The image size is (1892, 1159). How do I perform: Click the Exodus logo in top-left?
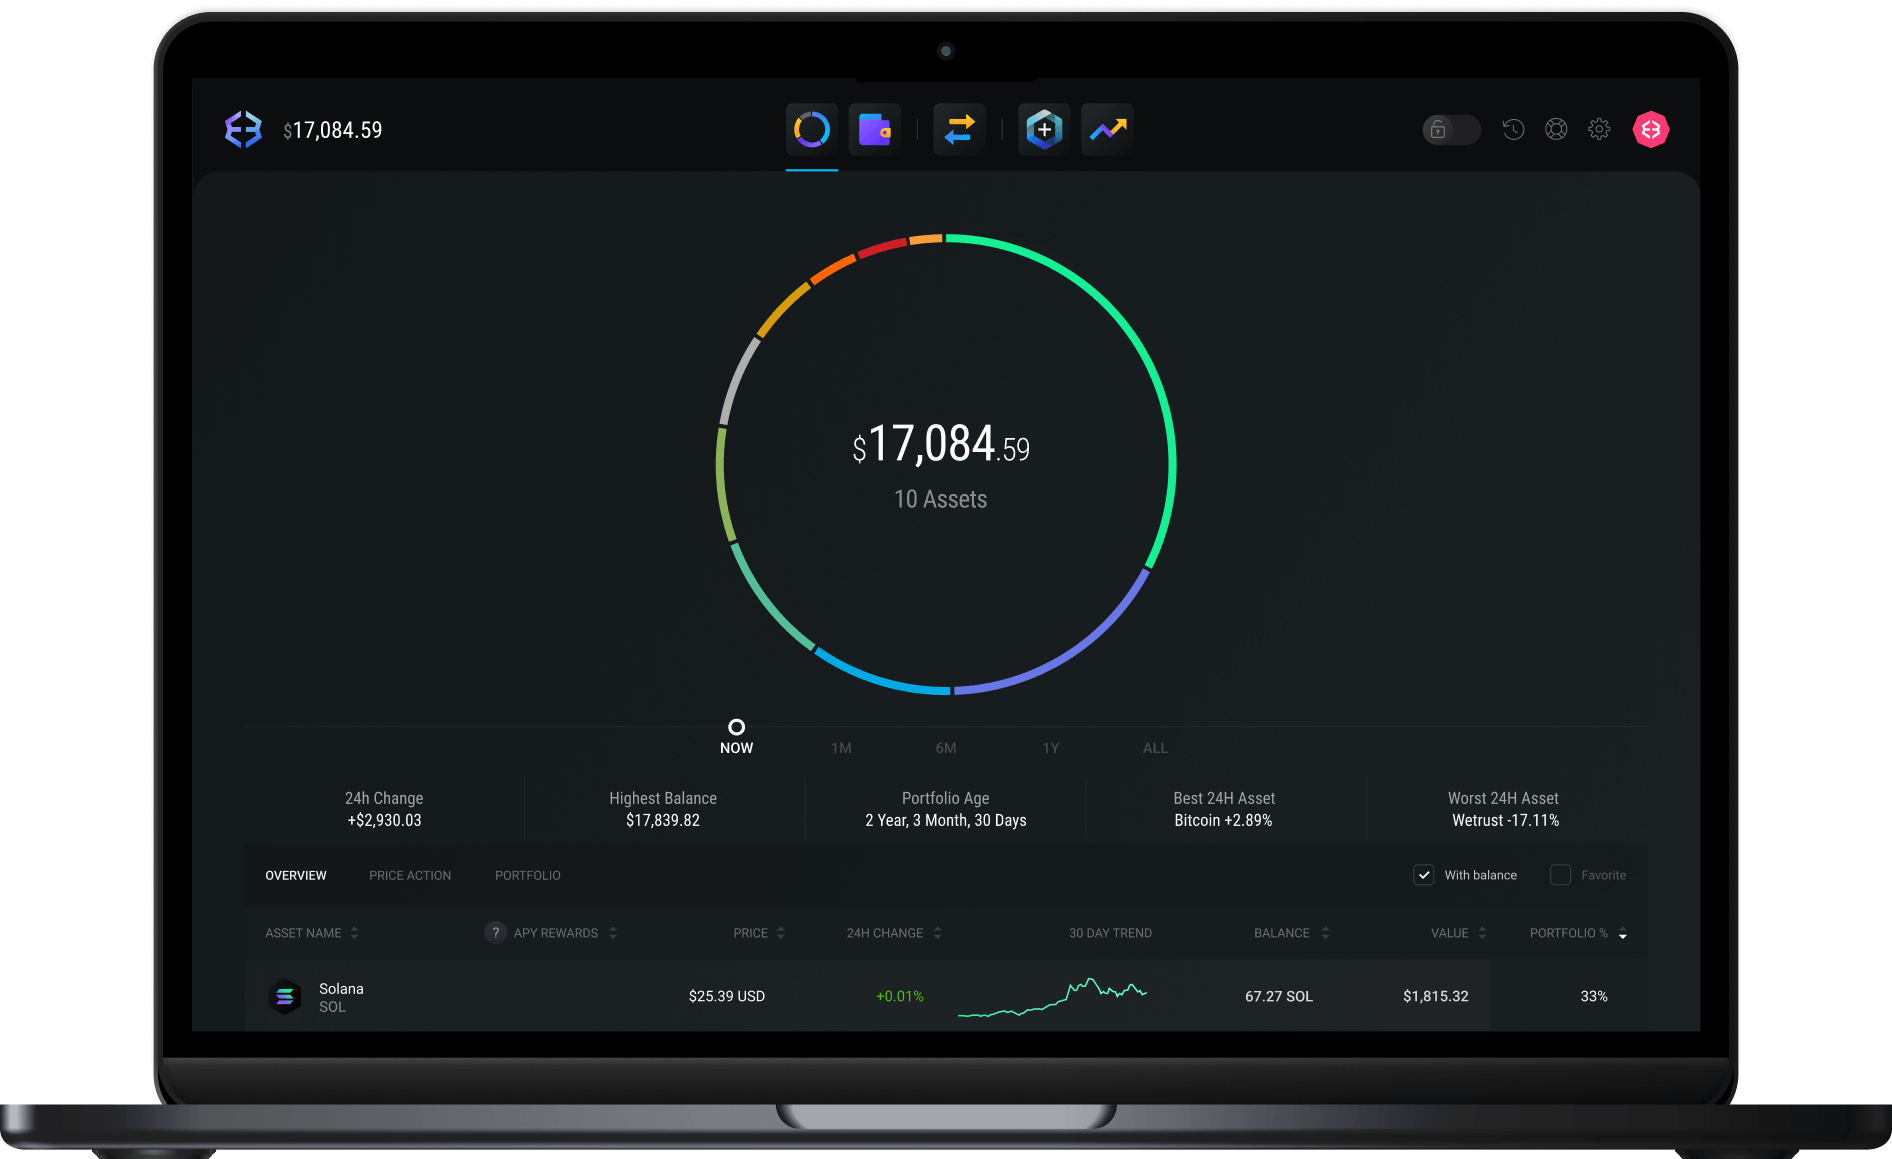click(243, 129)
